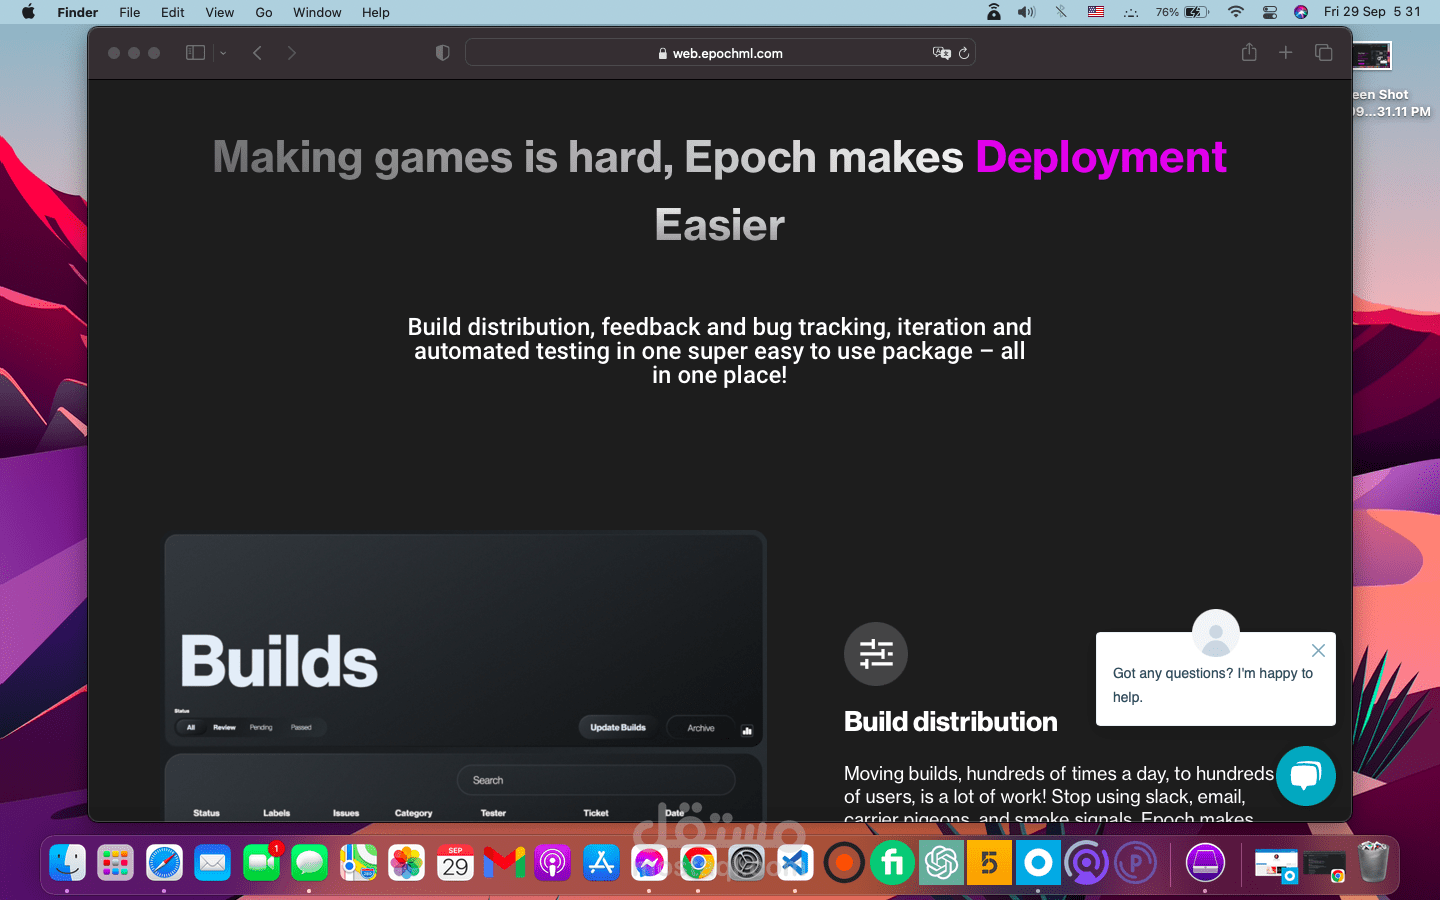Click the pink 'Deployment' word in headline
The height and width of the screenshot is (900, 1440).
click(1101, 157)
